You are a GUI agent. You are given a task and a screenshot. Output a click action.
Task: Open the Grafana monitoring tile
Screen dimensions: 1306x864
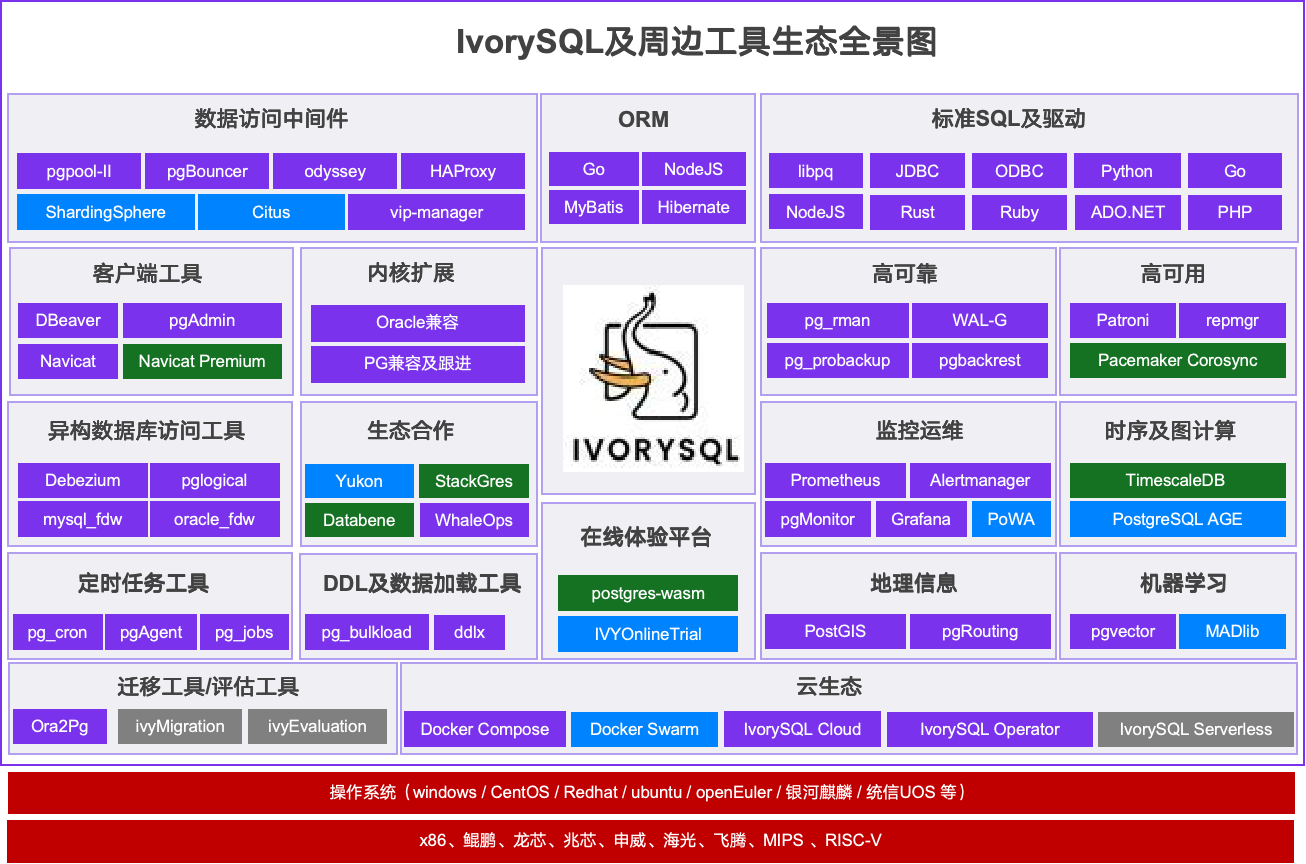(x=921, y=519)
